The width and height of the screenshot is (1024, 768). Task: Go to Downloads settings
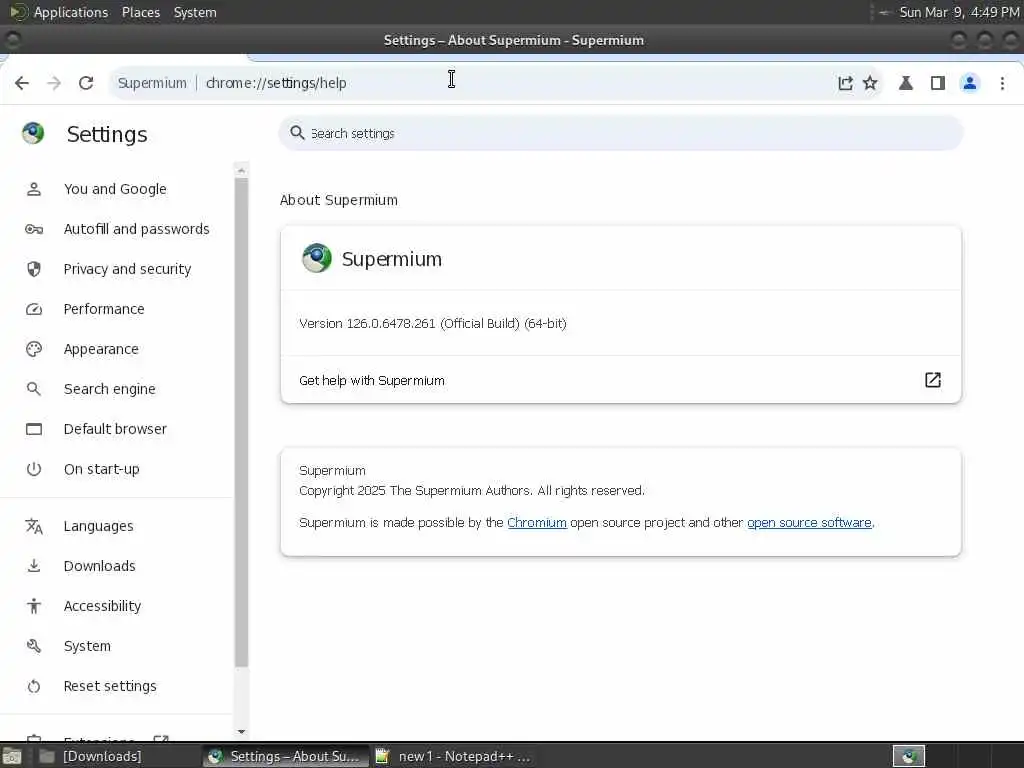click(99, 566)
